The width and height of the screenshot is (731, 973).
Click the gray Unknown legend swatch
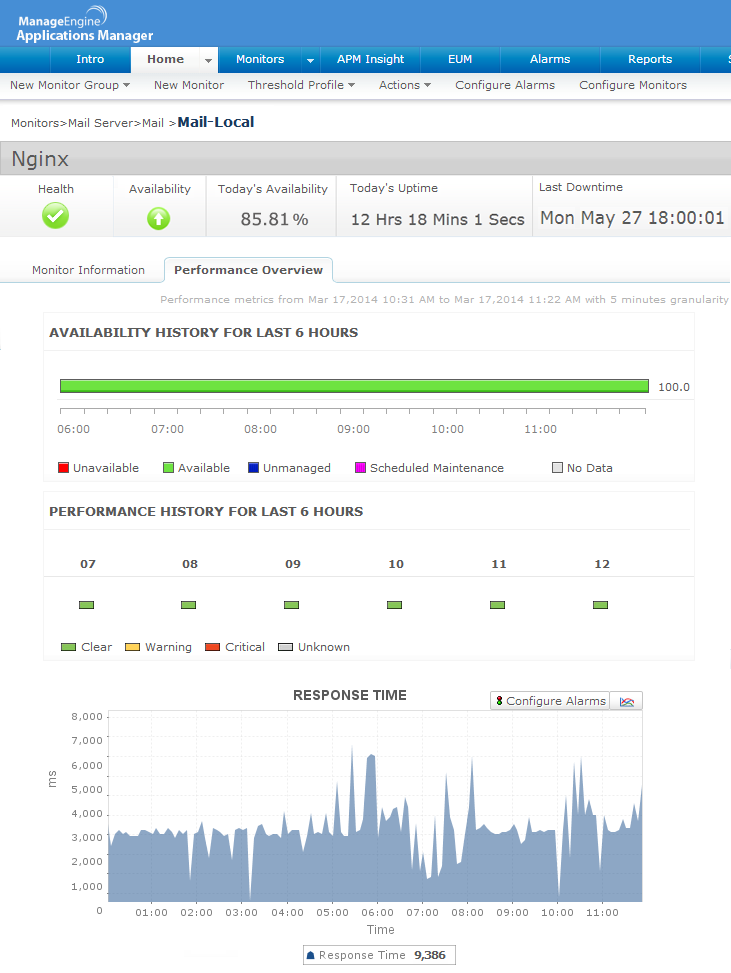coord(285,647)
